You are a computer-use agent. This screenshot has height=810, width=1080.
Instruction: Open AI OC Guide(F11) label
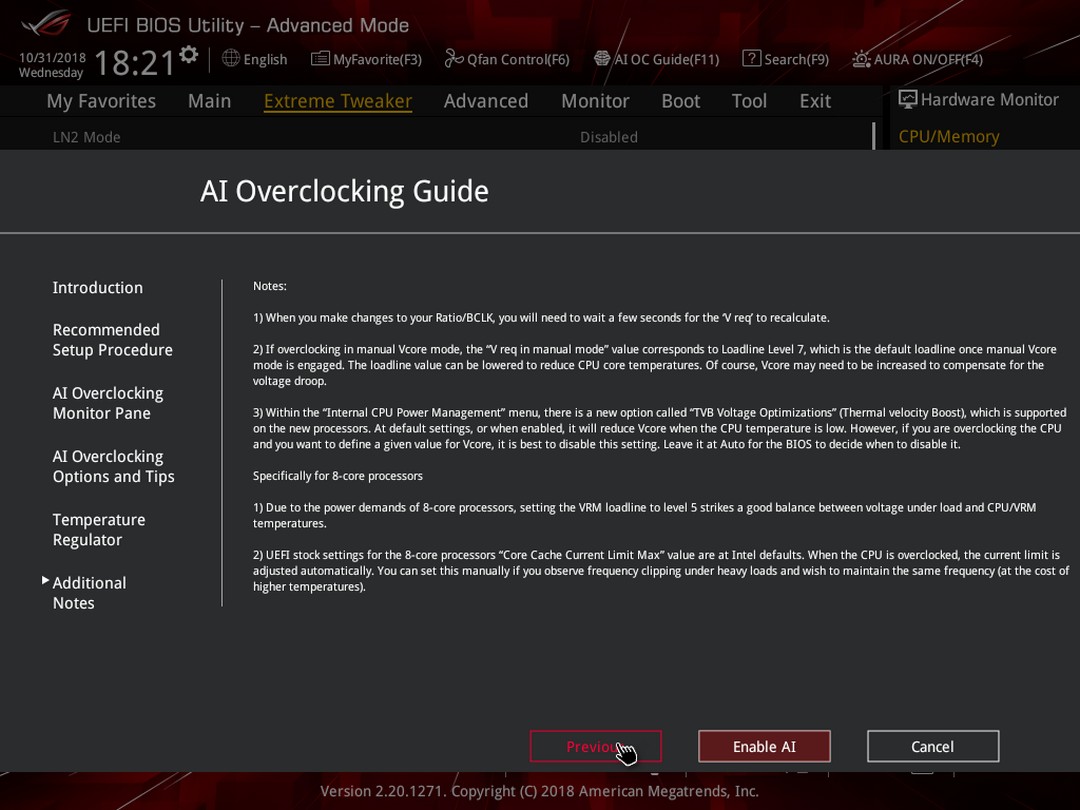(667, 60)
